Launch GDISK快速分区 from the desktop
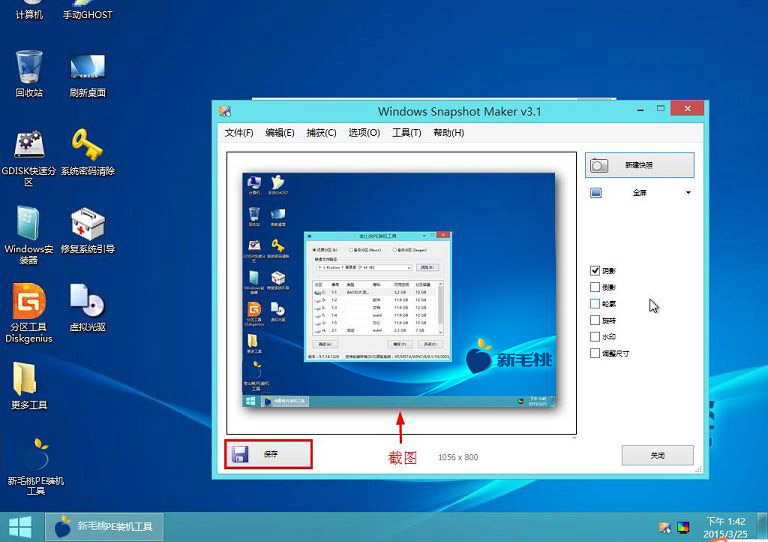This screenshot has height=542, width=768. (29, 158)
